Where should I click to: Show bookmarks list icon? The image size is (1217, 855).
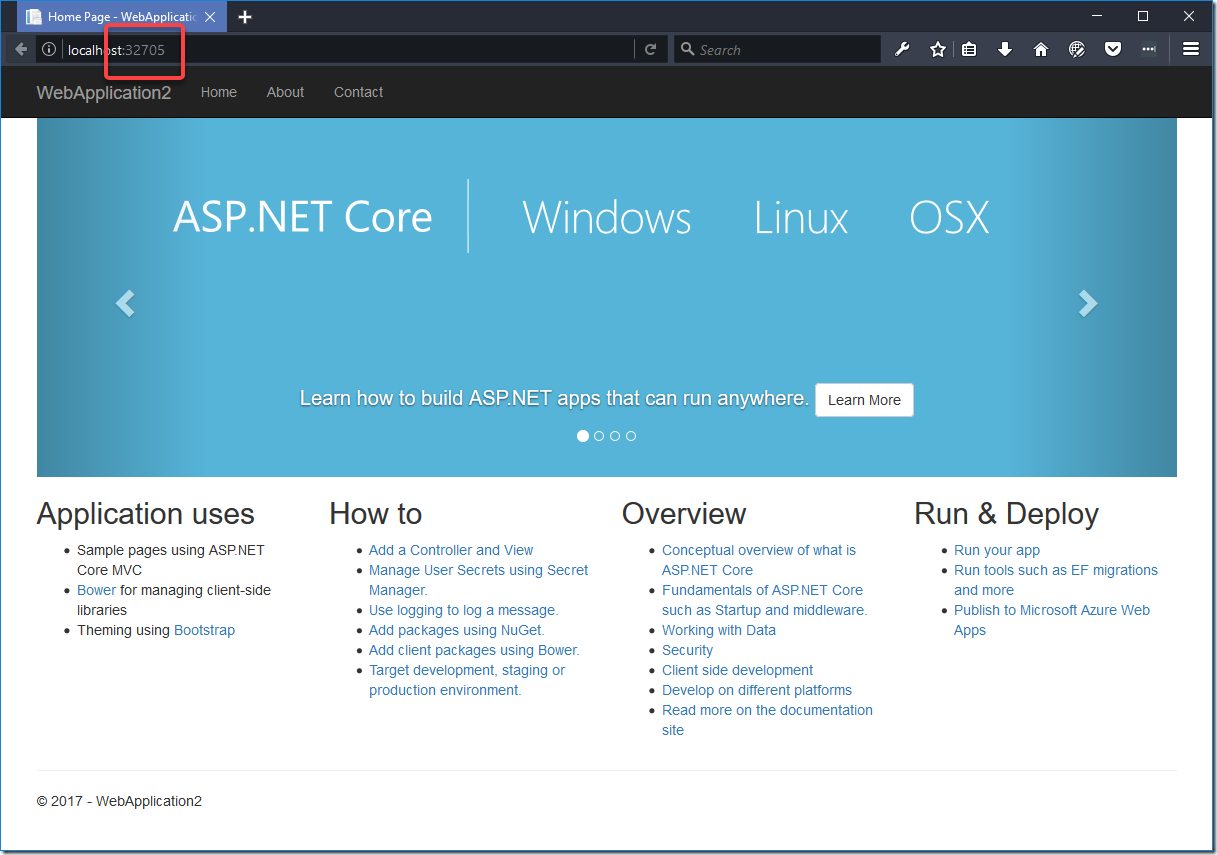tap(969, 49)
